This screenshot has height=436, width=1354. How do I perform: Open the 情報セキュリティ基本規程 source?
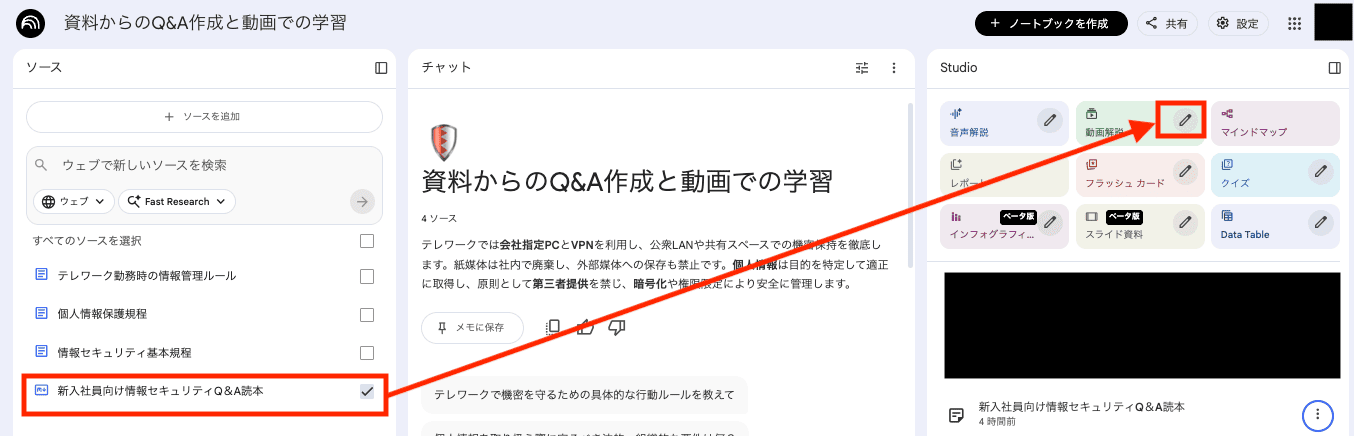pos(124,352)
